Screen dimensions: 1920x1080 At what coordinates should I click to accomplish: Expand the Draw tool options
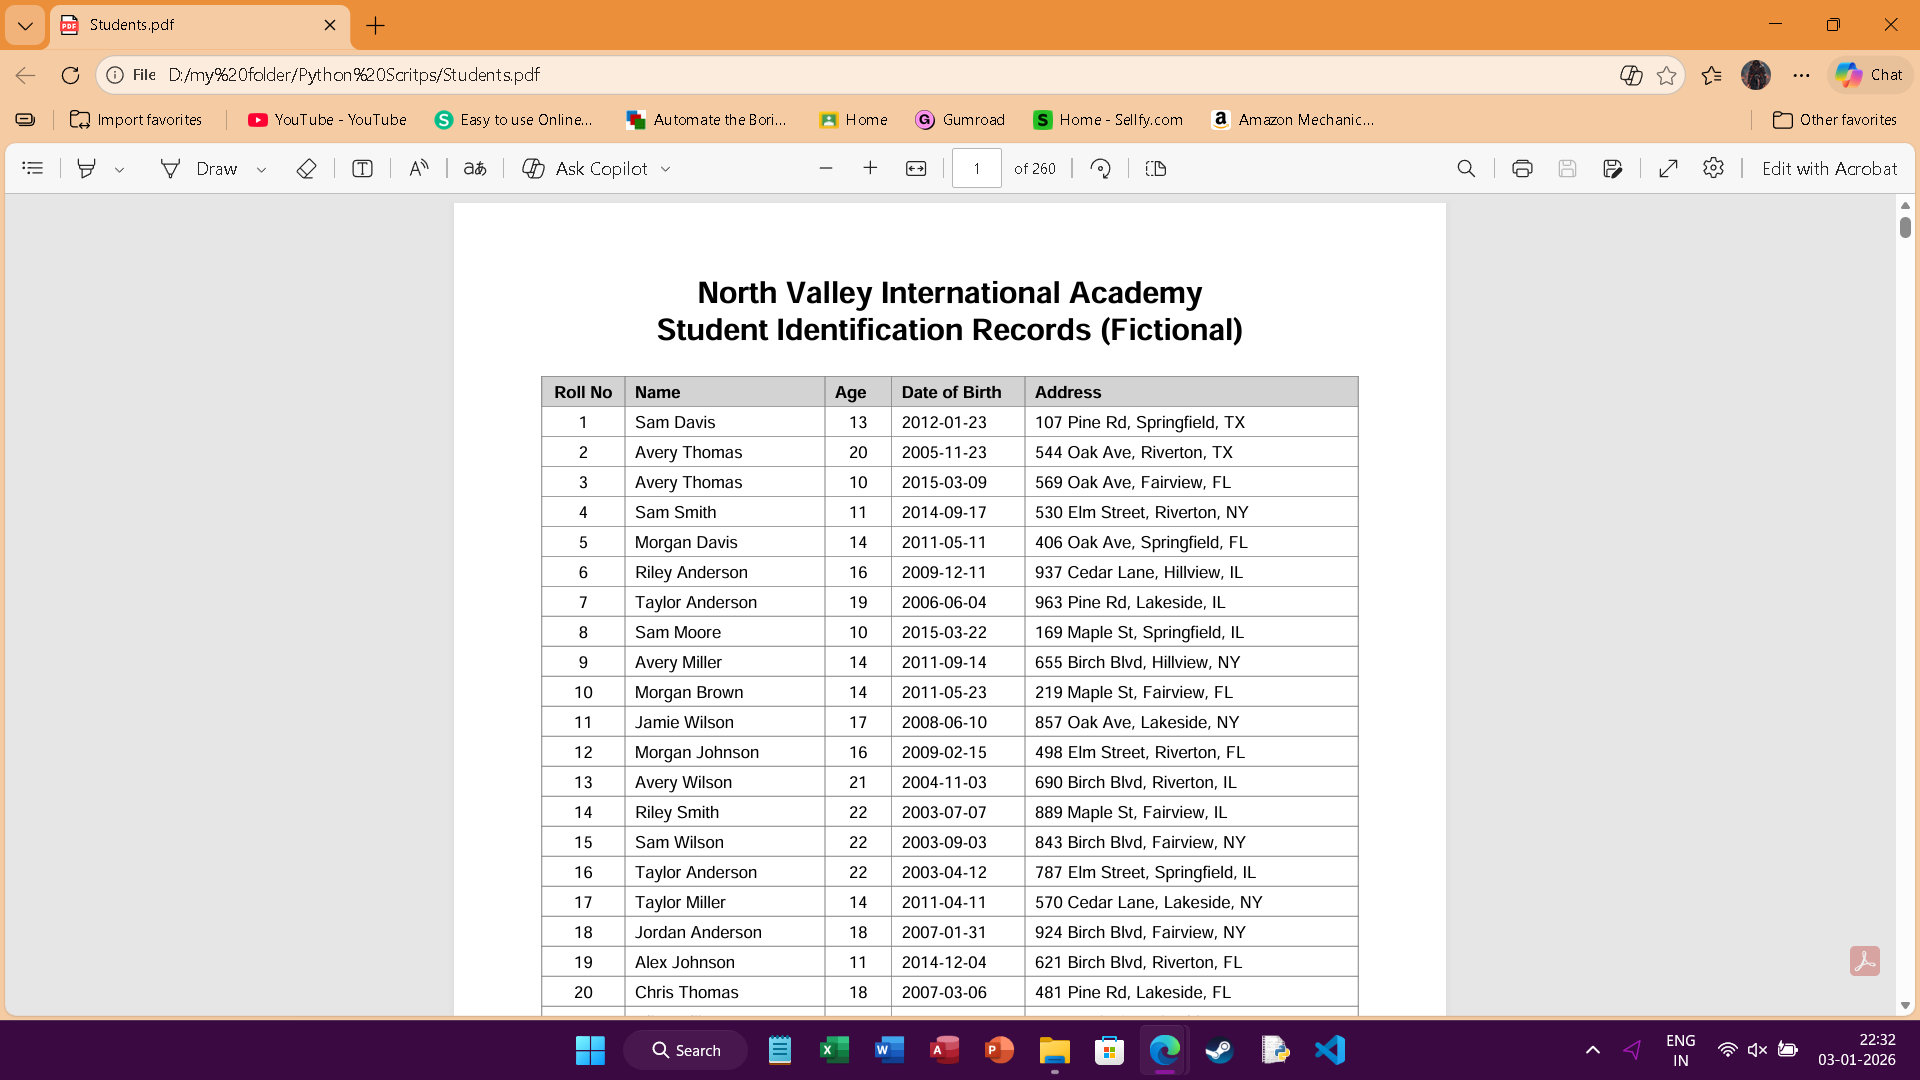[x=262, y=168]
